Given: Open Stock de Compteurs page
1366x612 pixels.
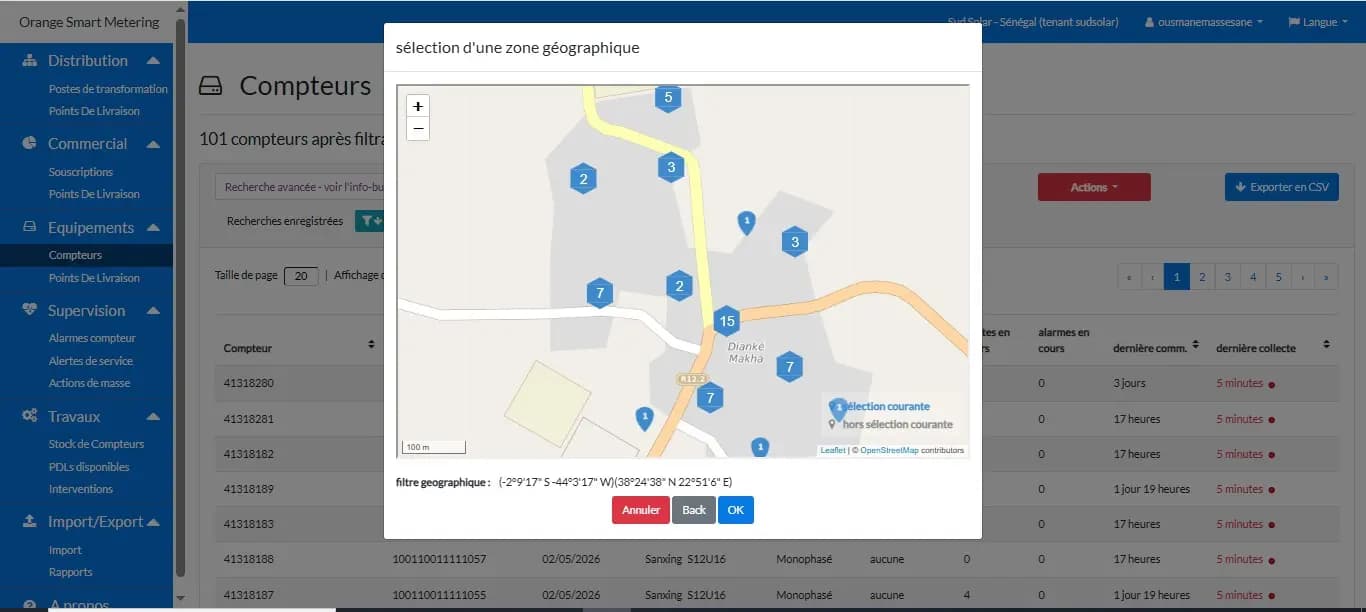Looking at the screenshot, I should click(96, 444).
